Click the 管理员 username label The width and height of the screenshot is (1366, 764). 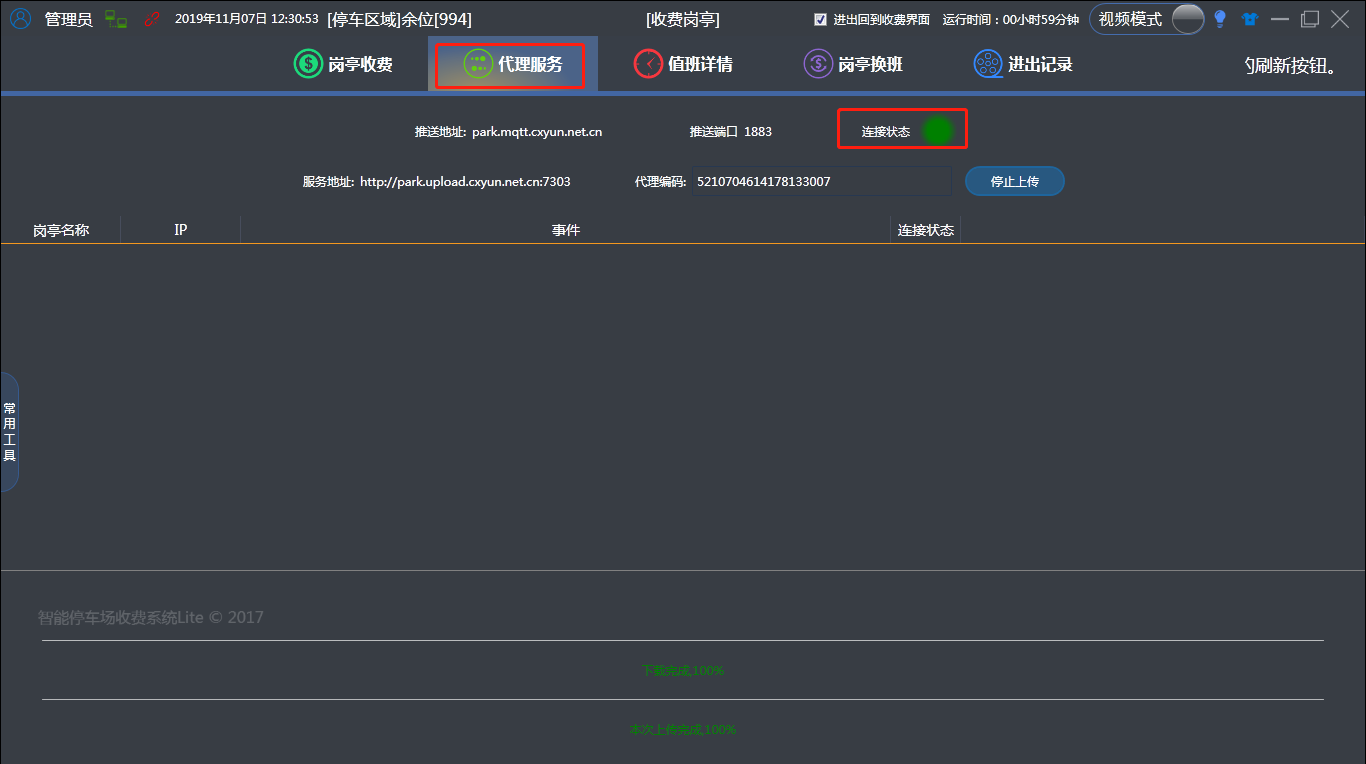click(x=68, y=19)
